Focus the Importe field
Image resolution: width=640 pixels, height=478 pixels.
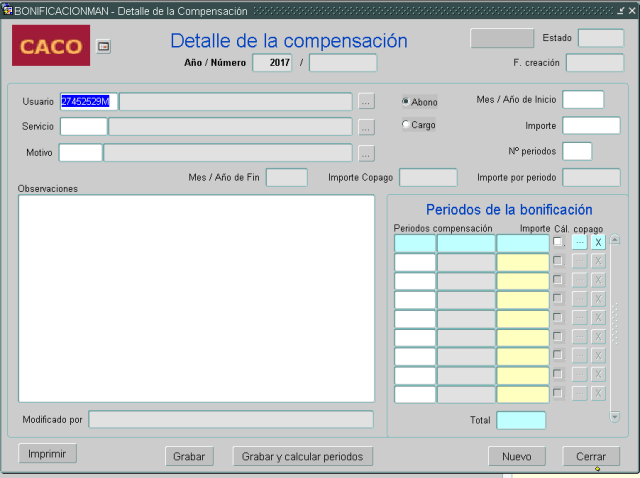pyautogui.click(x=591, y=125)
